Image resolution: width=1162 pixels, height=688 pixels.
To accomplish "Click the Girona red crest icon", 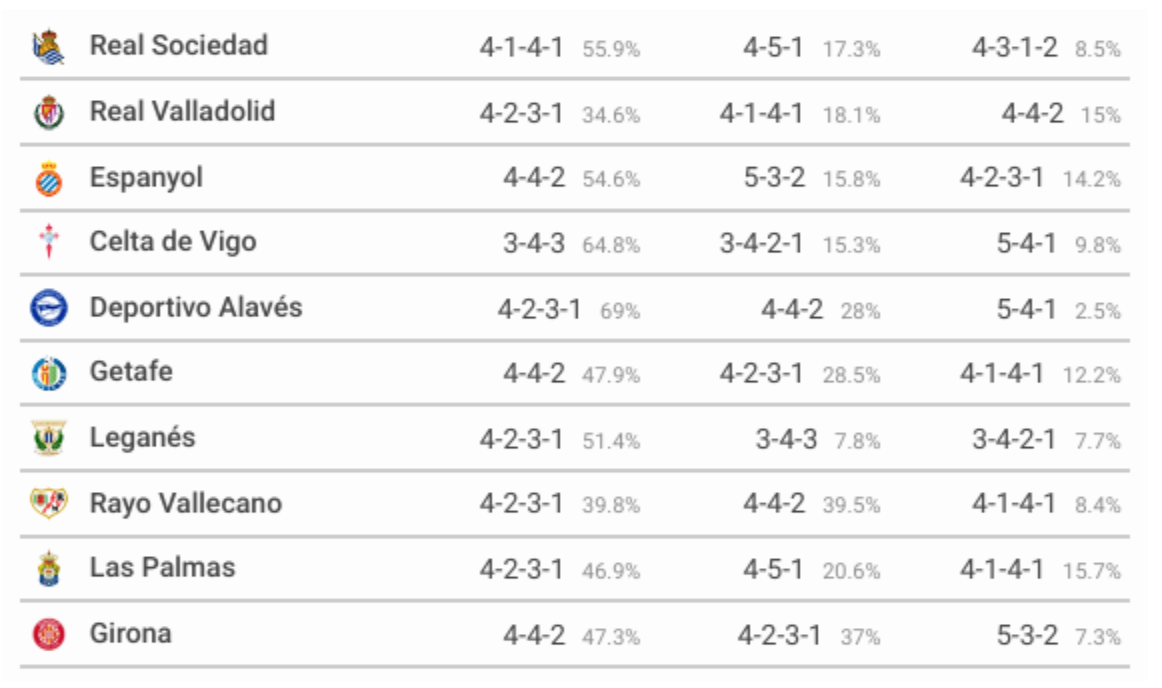I will (x=49, y=634).
